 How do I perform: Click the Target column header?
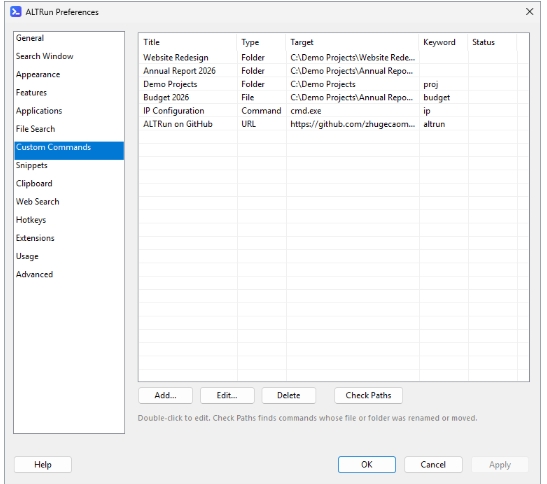click(x=353, y=42)
